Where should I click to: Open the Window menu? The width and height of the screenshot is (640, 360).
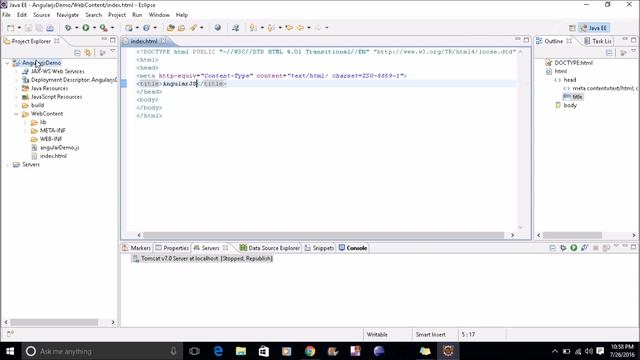[159, 15]
